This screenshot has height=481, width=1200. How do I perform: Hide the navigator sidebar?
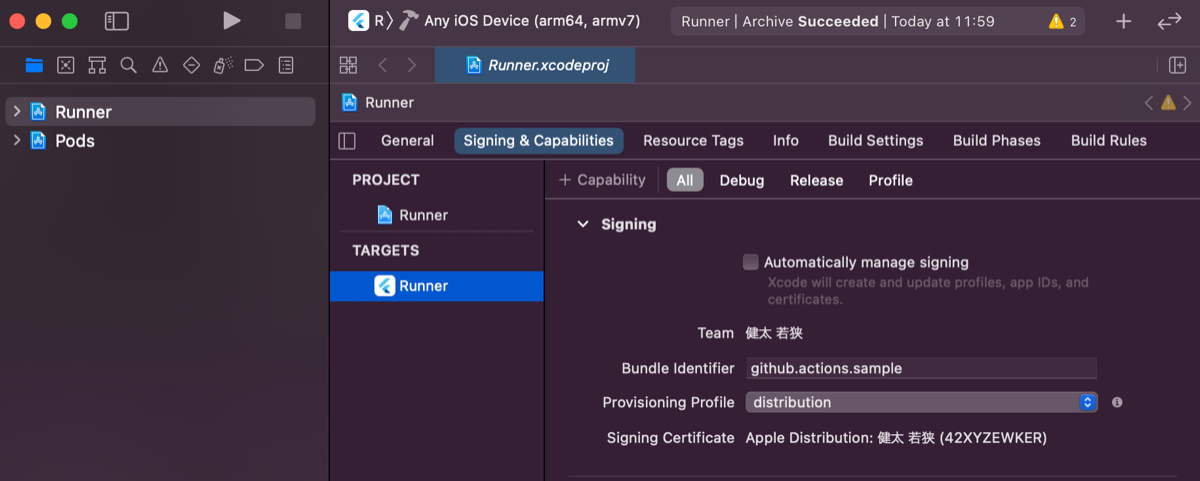[x=117, y=21]
